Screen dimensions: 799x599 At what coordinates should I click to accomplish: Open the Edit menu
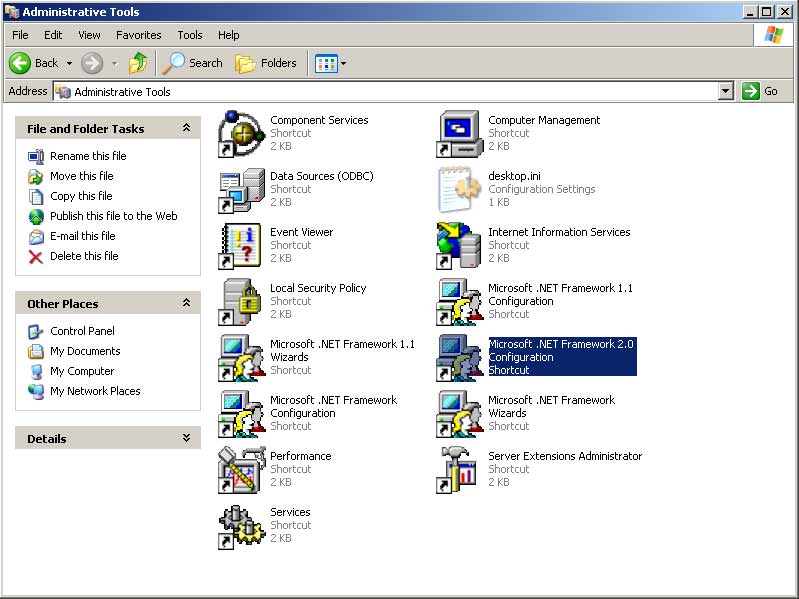53,35
